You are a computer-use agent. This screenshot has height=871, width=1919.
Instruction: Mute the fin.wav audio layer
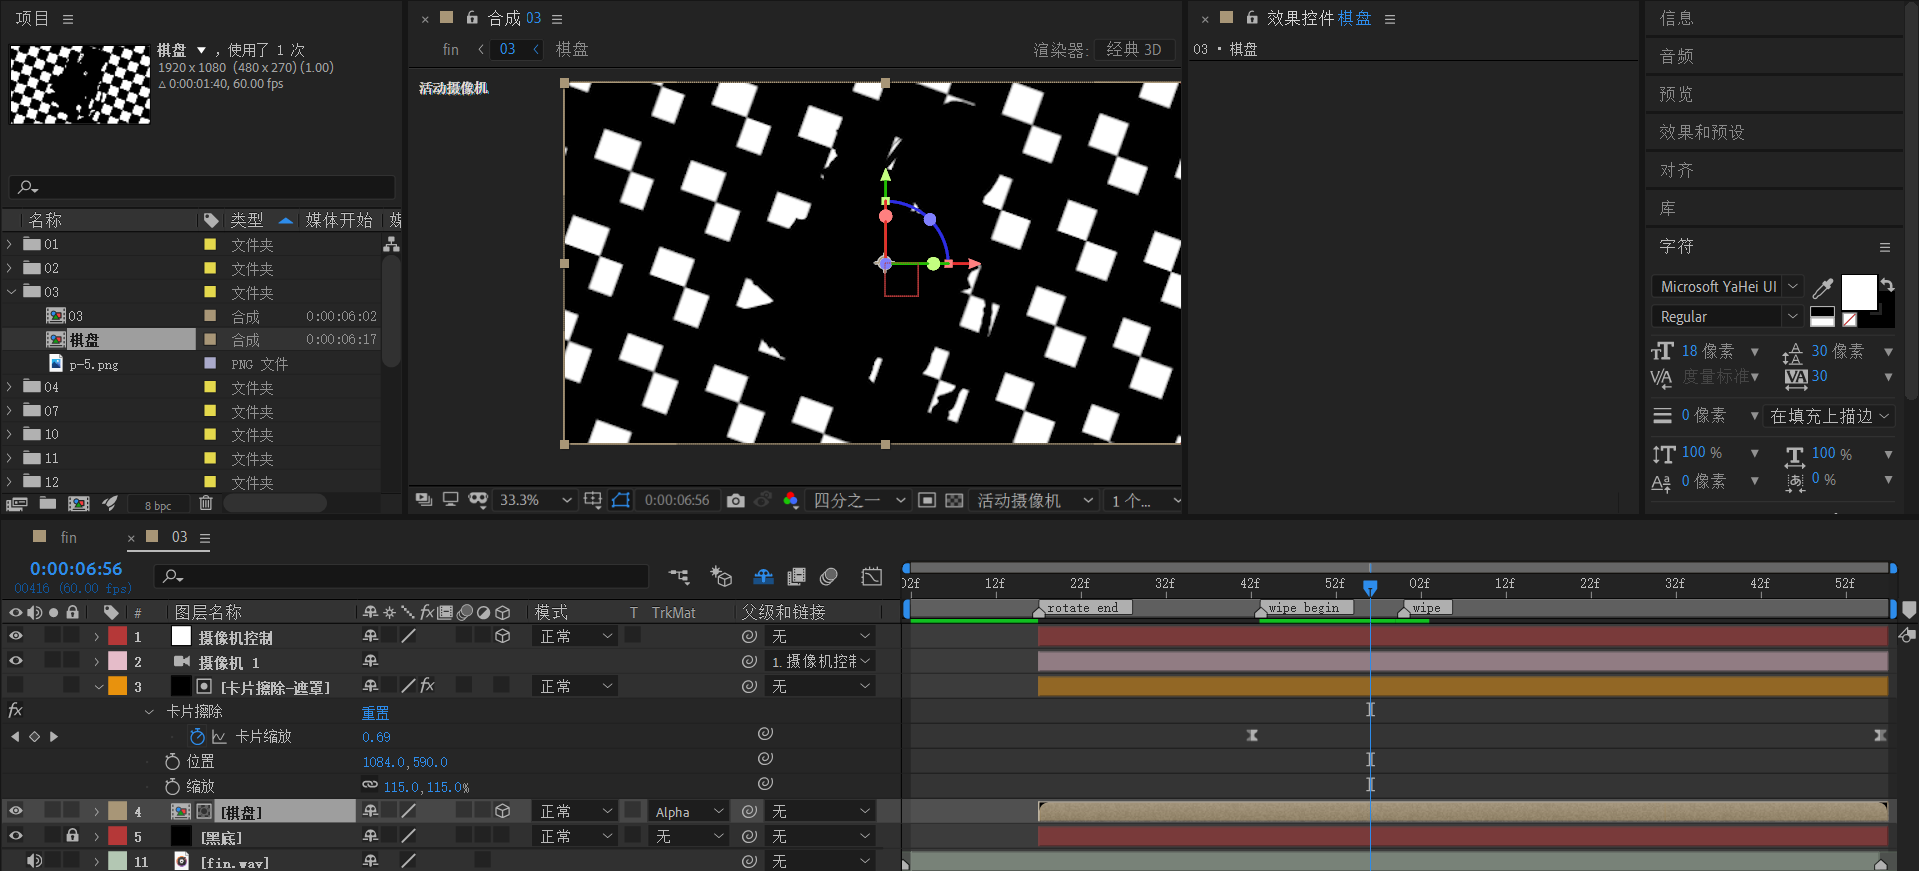34,861
